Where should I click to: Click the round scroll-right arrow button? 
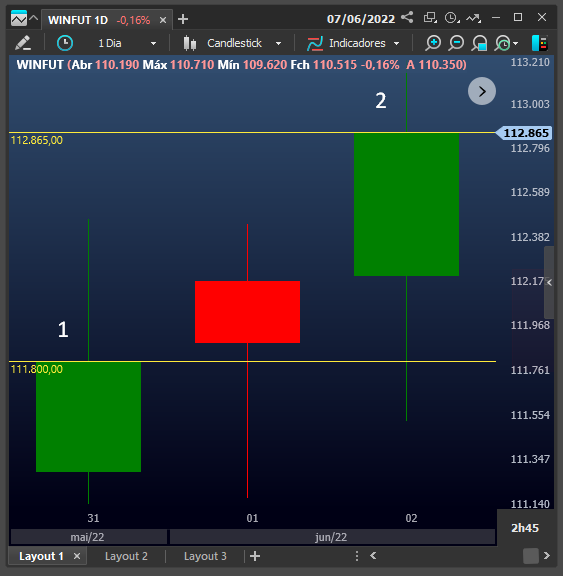(x=482, y=91)
